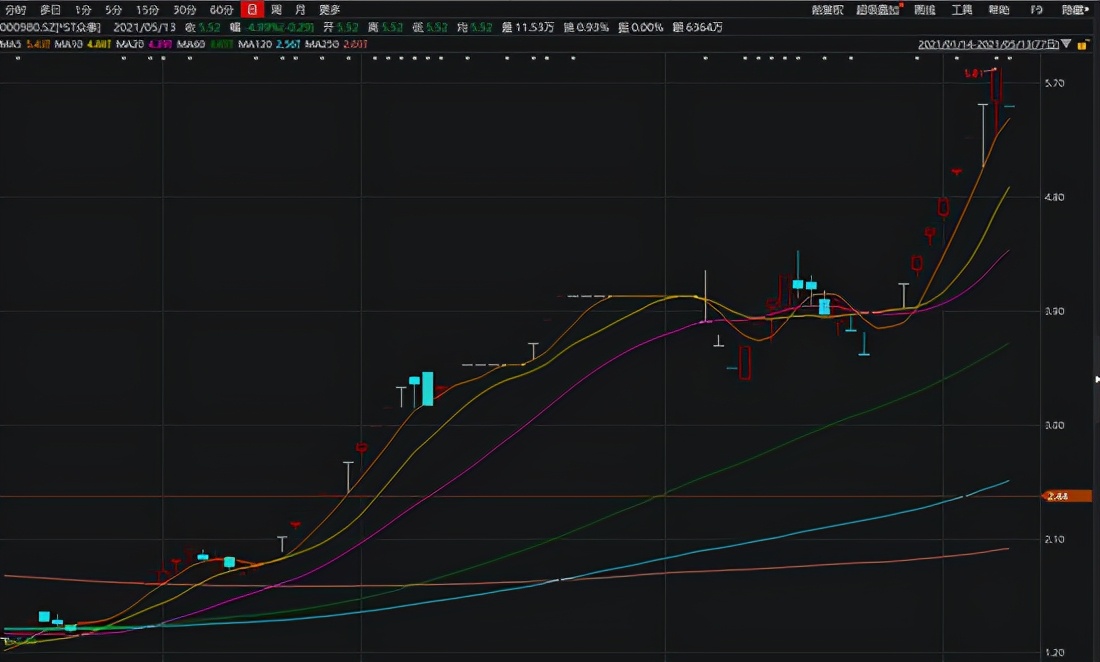The image size is (1100, 662).
Task: Click the F9 button in top bar
Action: [1036, 9]
